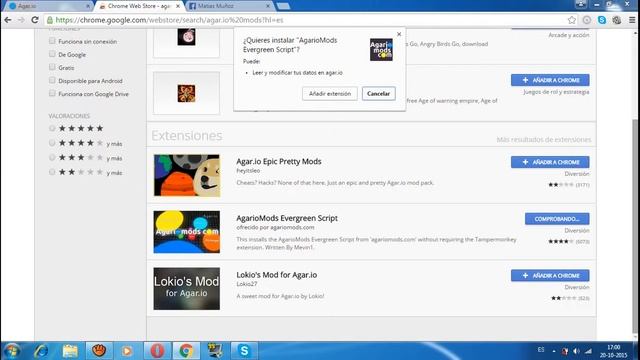Click 'Diversión' category under Epic Pretty Mods
Viewport: 640px width, 360px height.
(x=577, y=173)
